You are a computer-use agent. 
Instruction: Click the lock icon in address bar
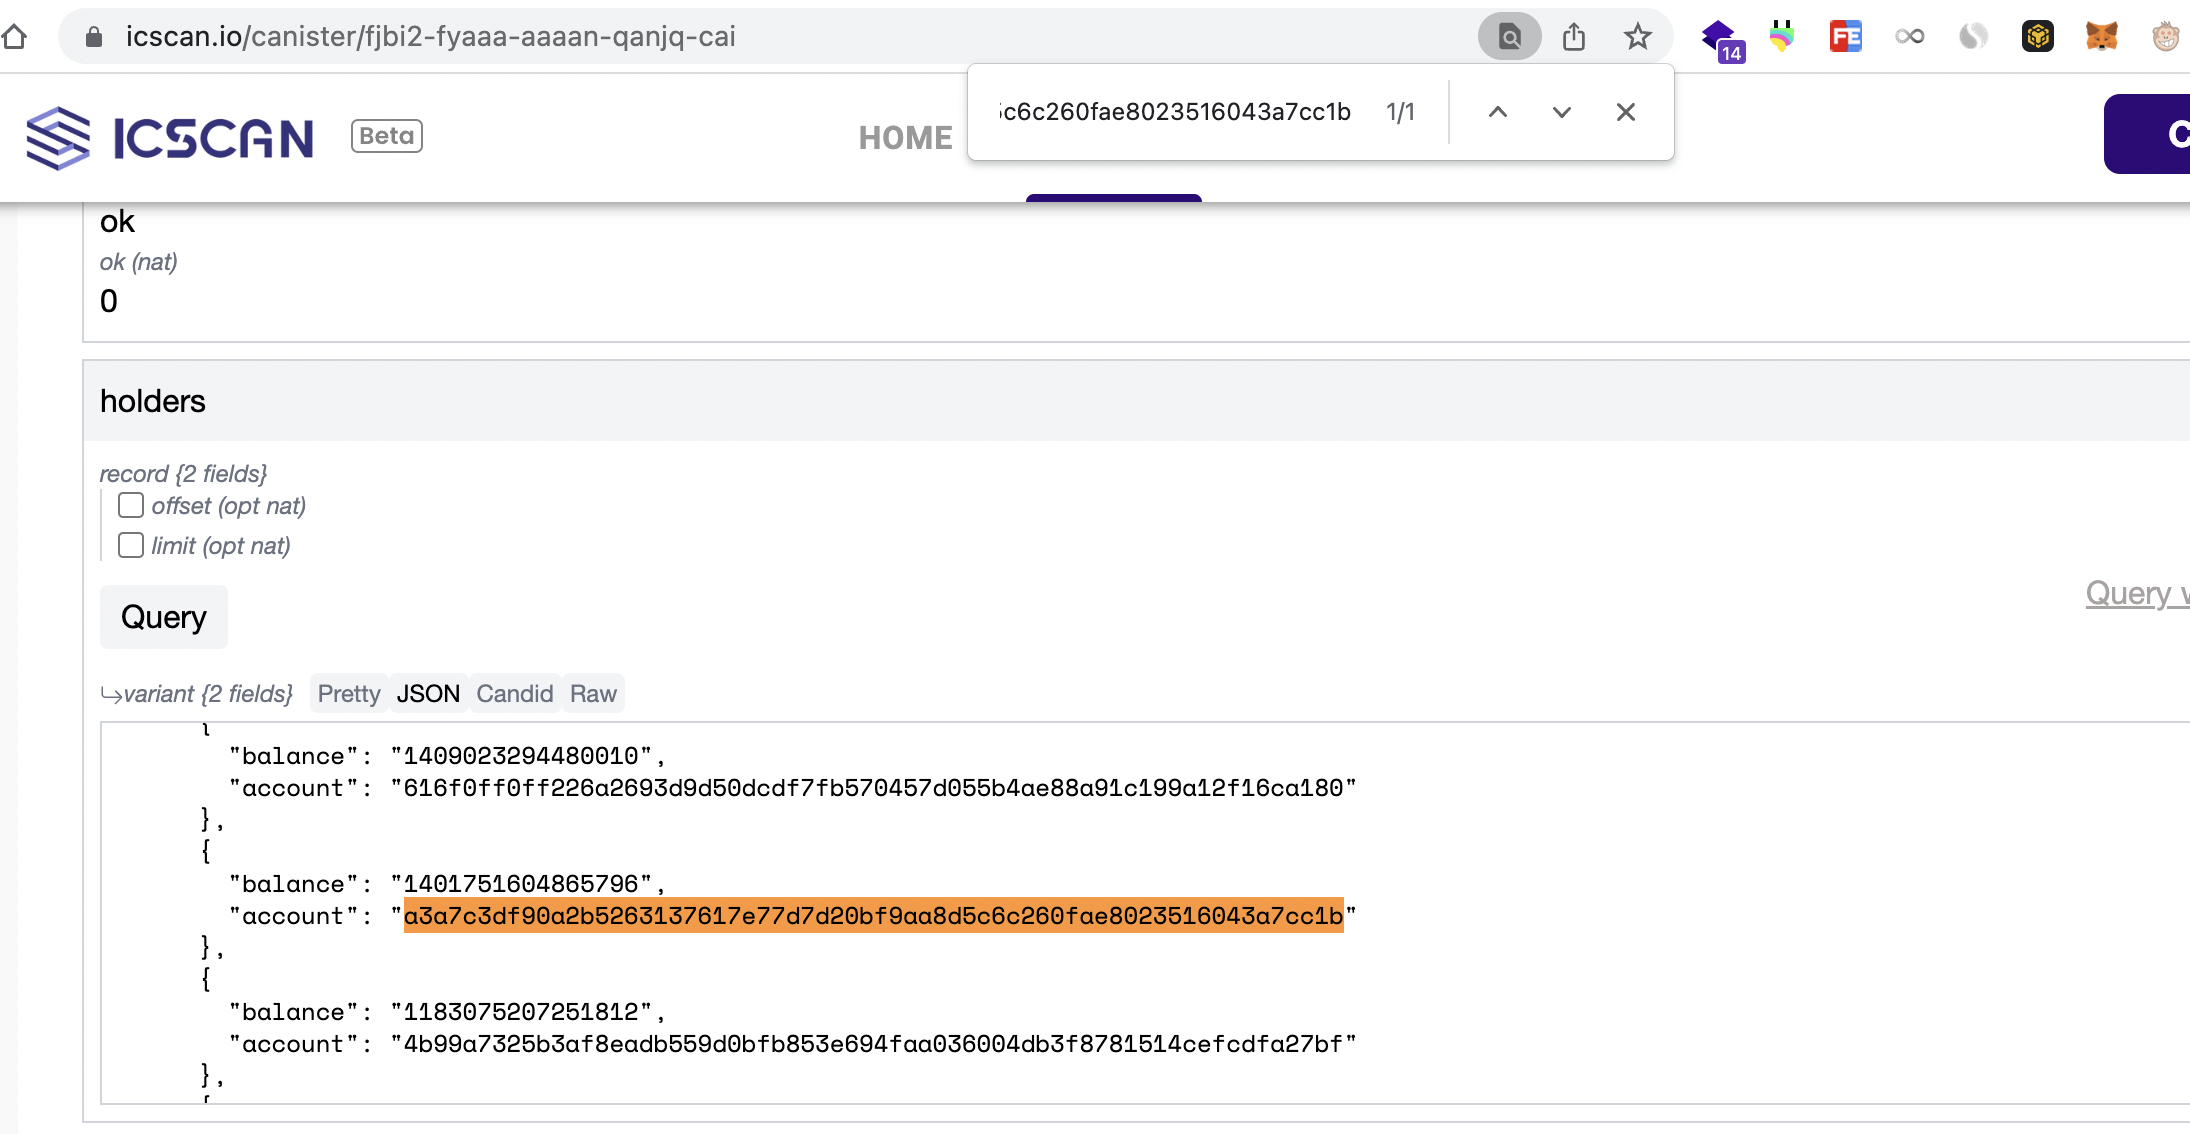94,37
